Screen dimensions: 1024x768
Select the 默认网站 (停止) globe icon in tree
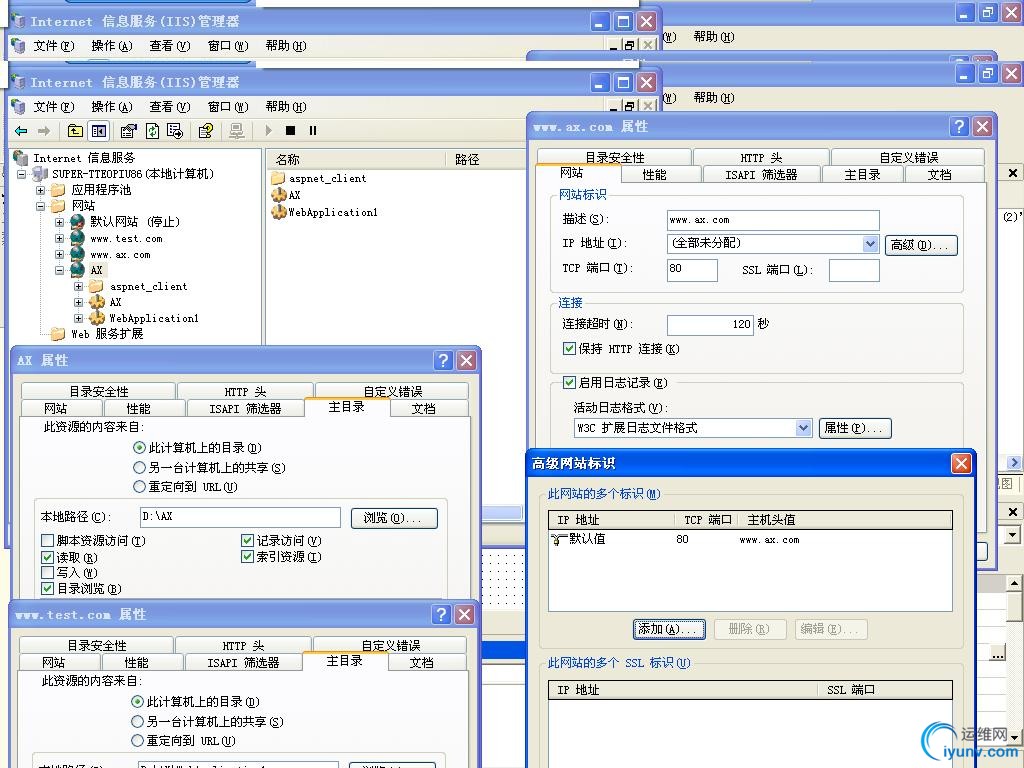click(78, 221)
